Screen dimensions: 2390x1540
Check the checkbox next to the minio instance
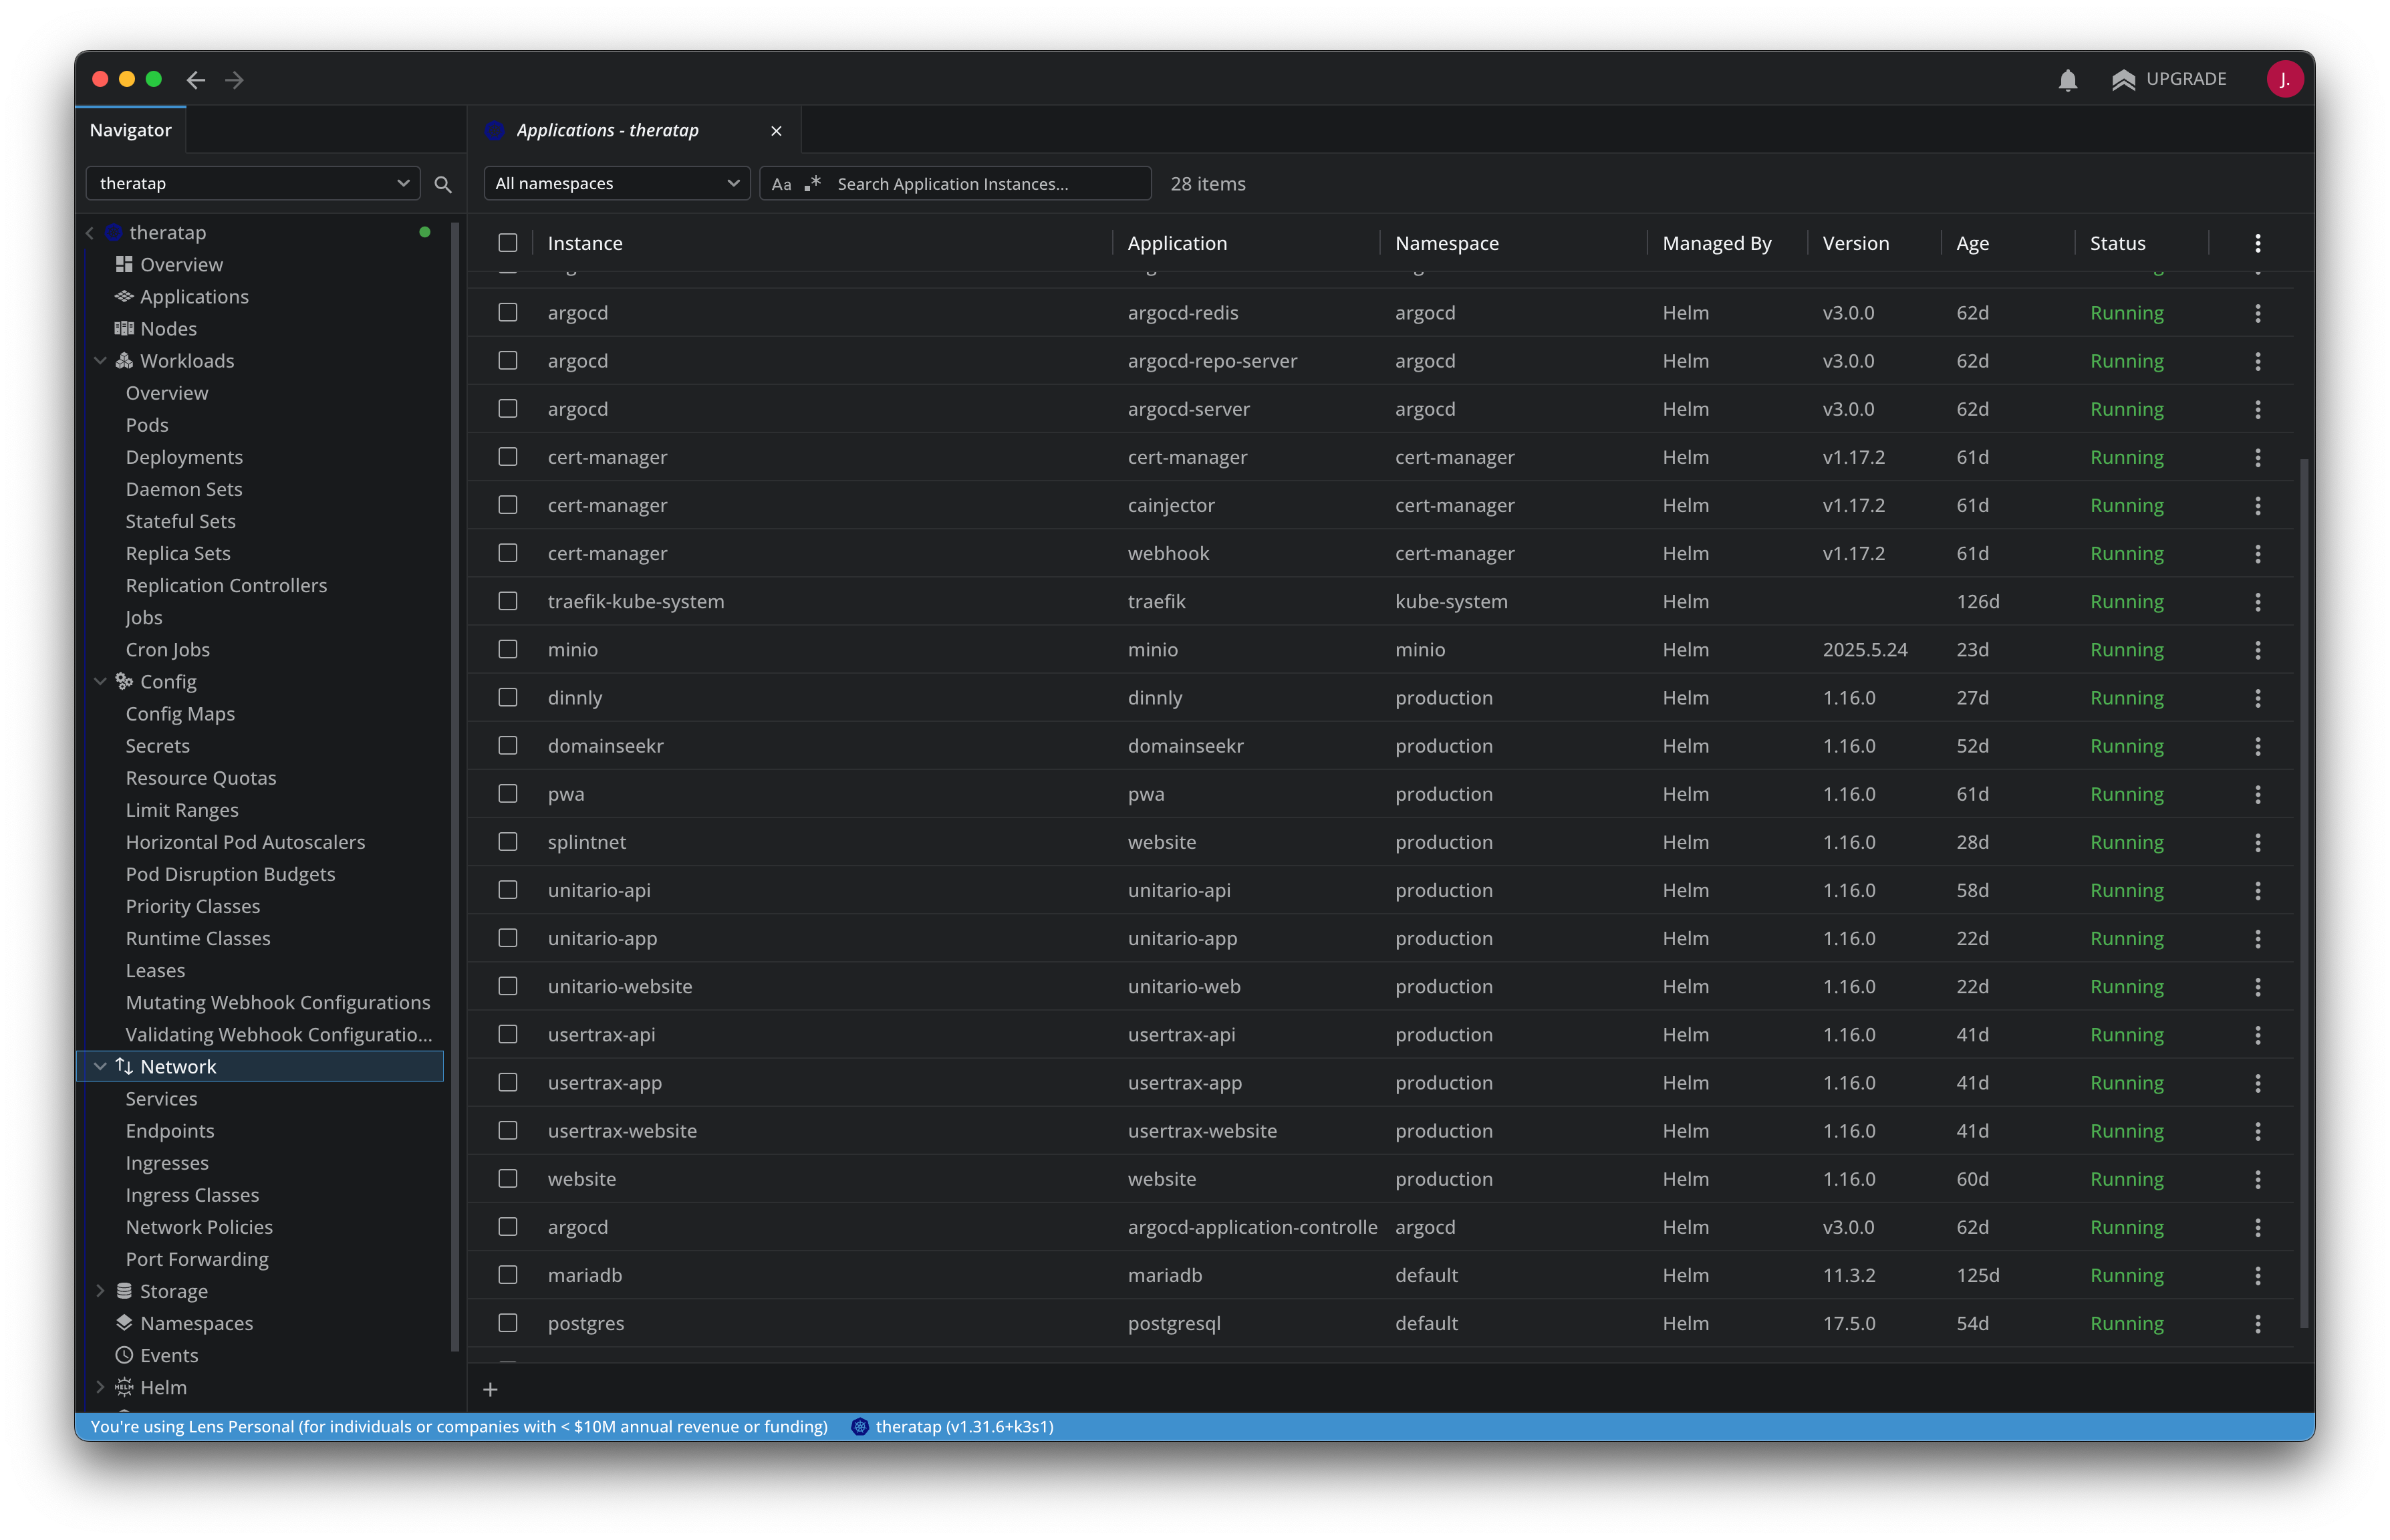[508, 649]
